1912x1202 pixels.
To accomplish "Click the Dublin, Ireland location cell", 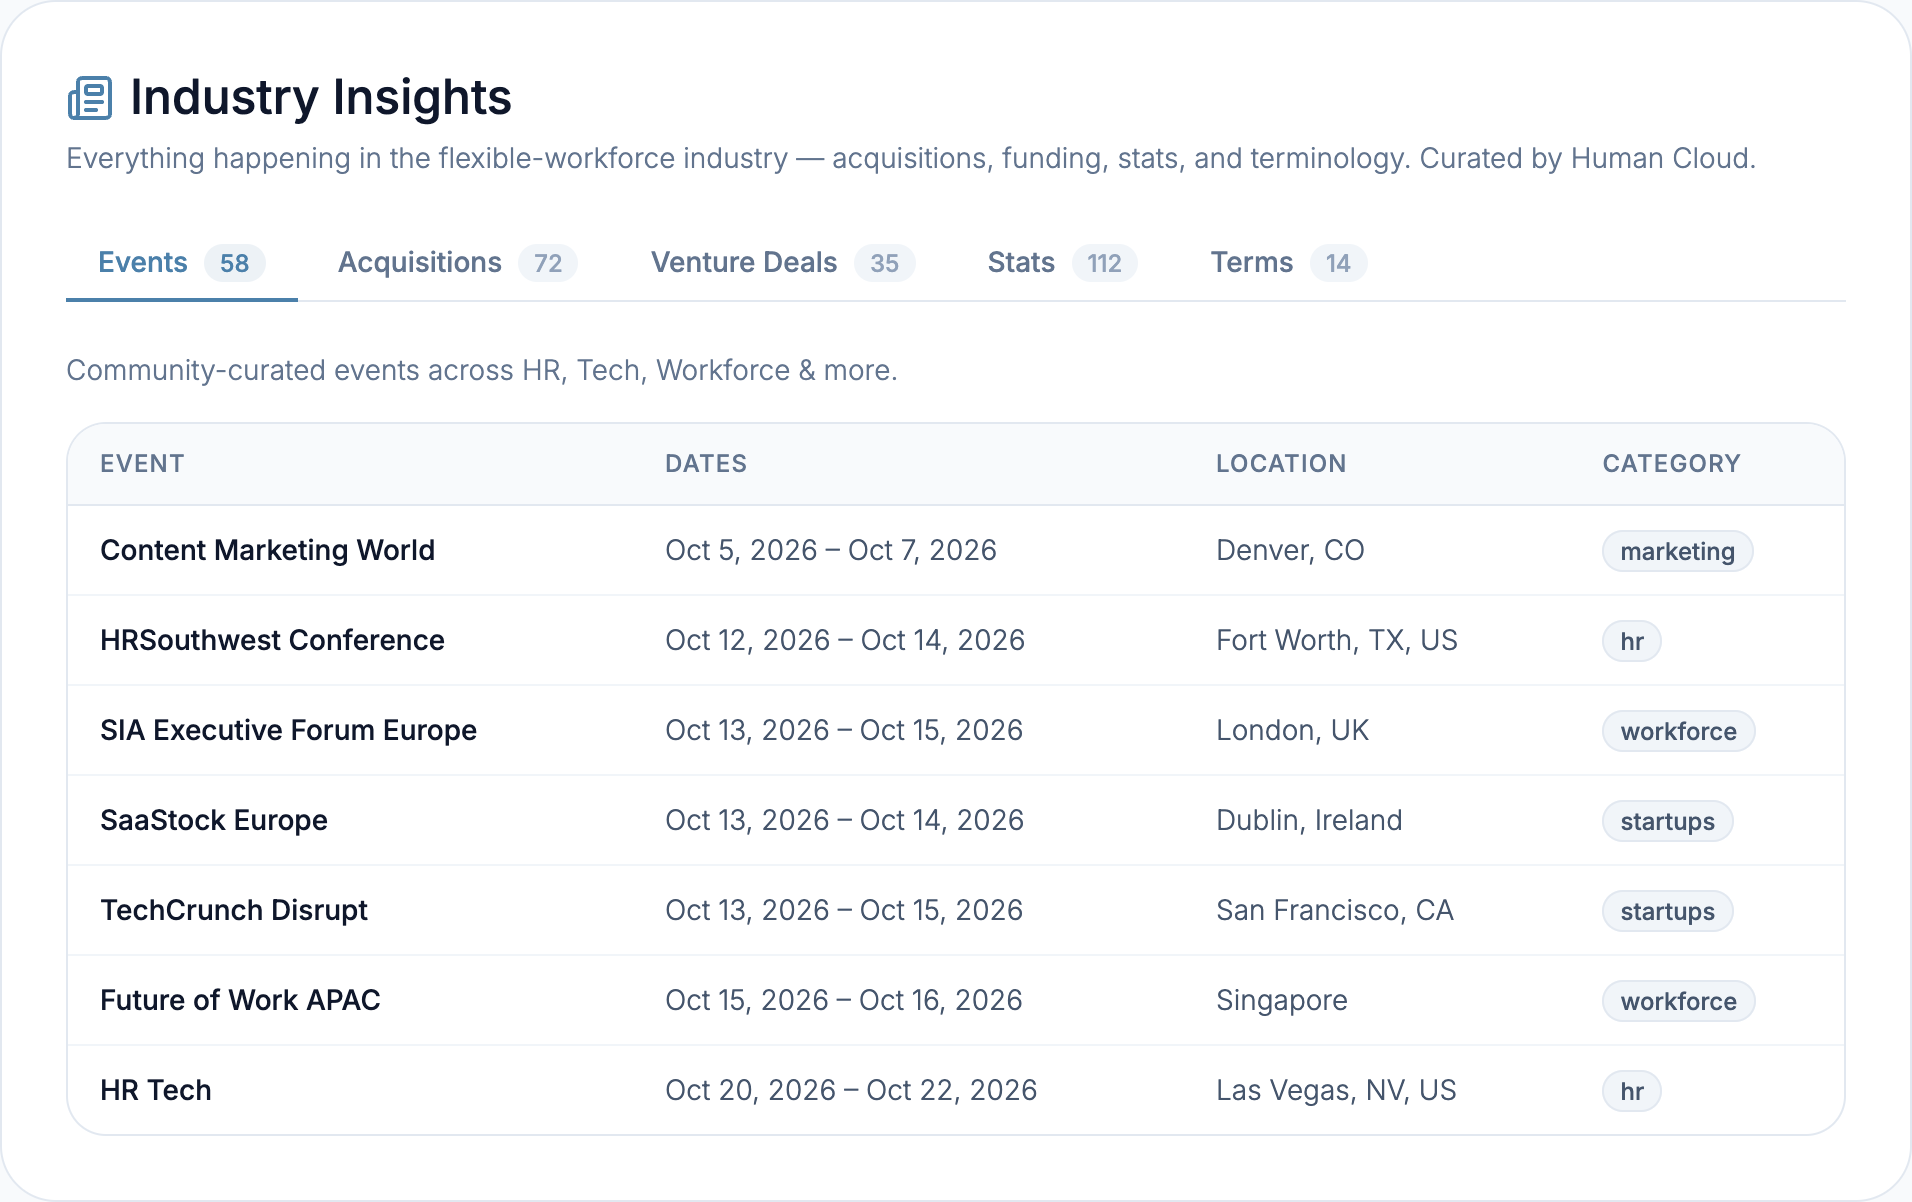I will coord(1309,820).
